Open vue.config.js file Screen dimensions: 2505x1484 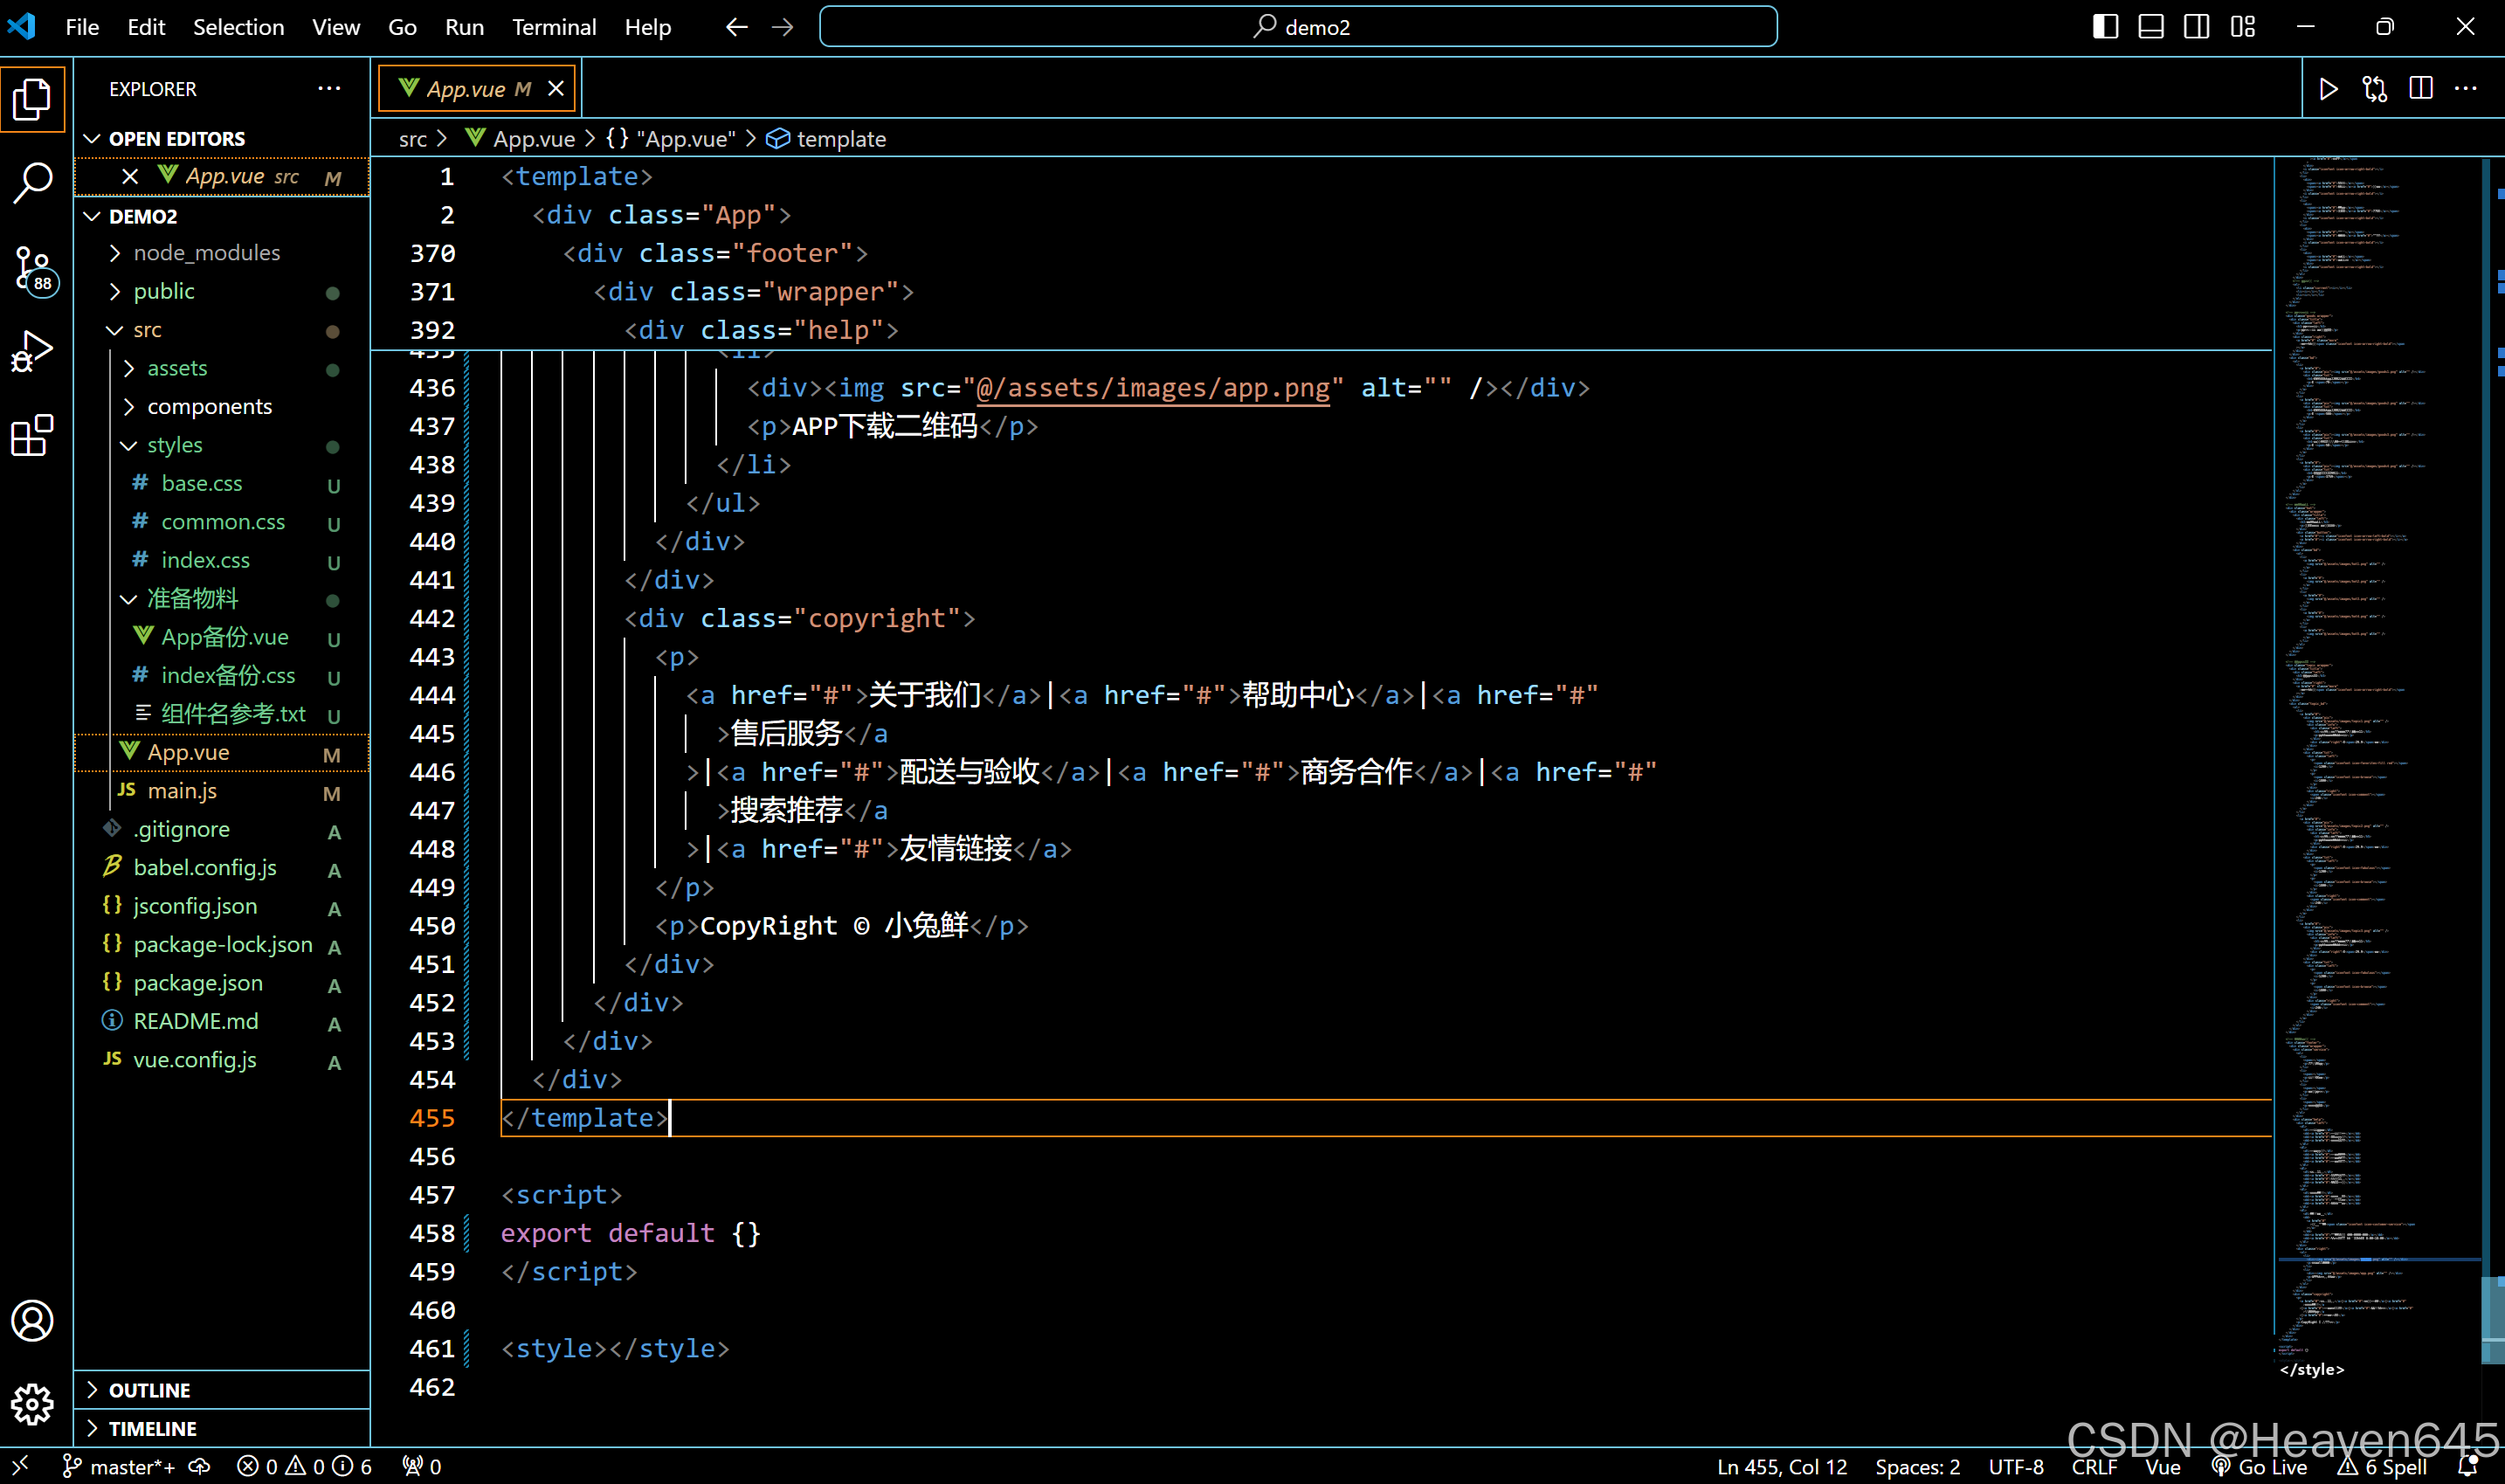[x=221, y=1060]
